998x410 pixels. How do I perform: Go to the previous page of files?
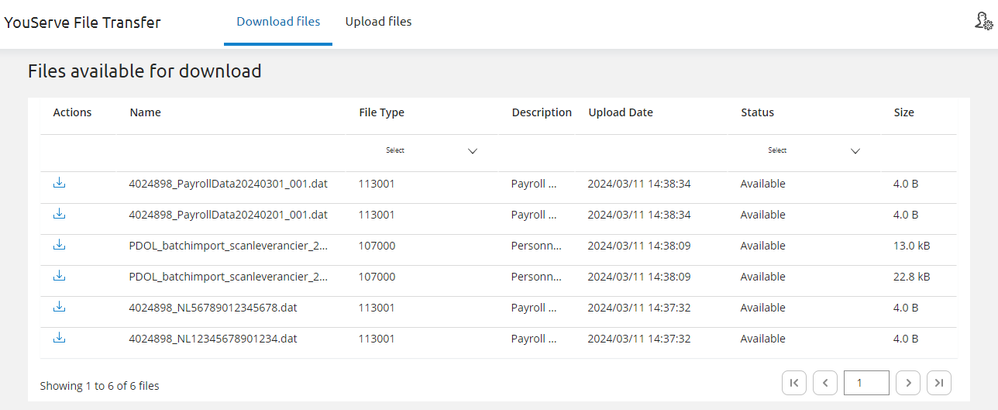825,382
